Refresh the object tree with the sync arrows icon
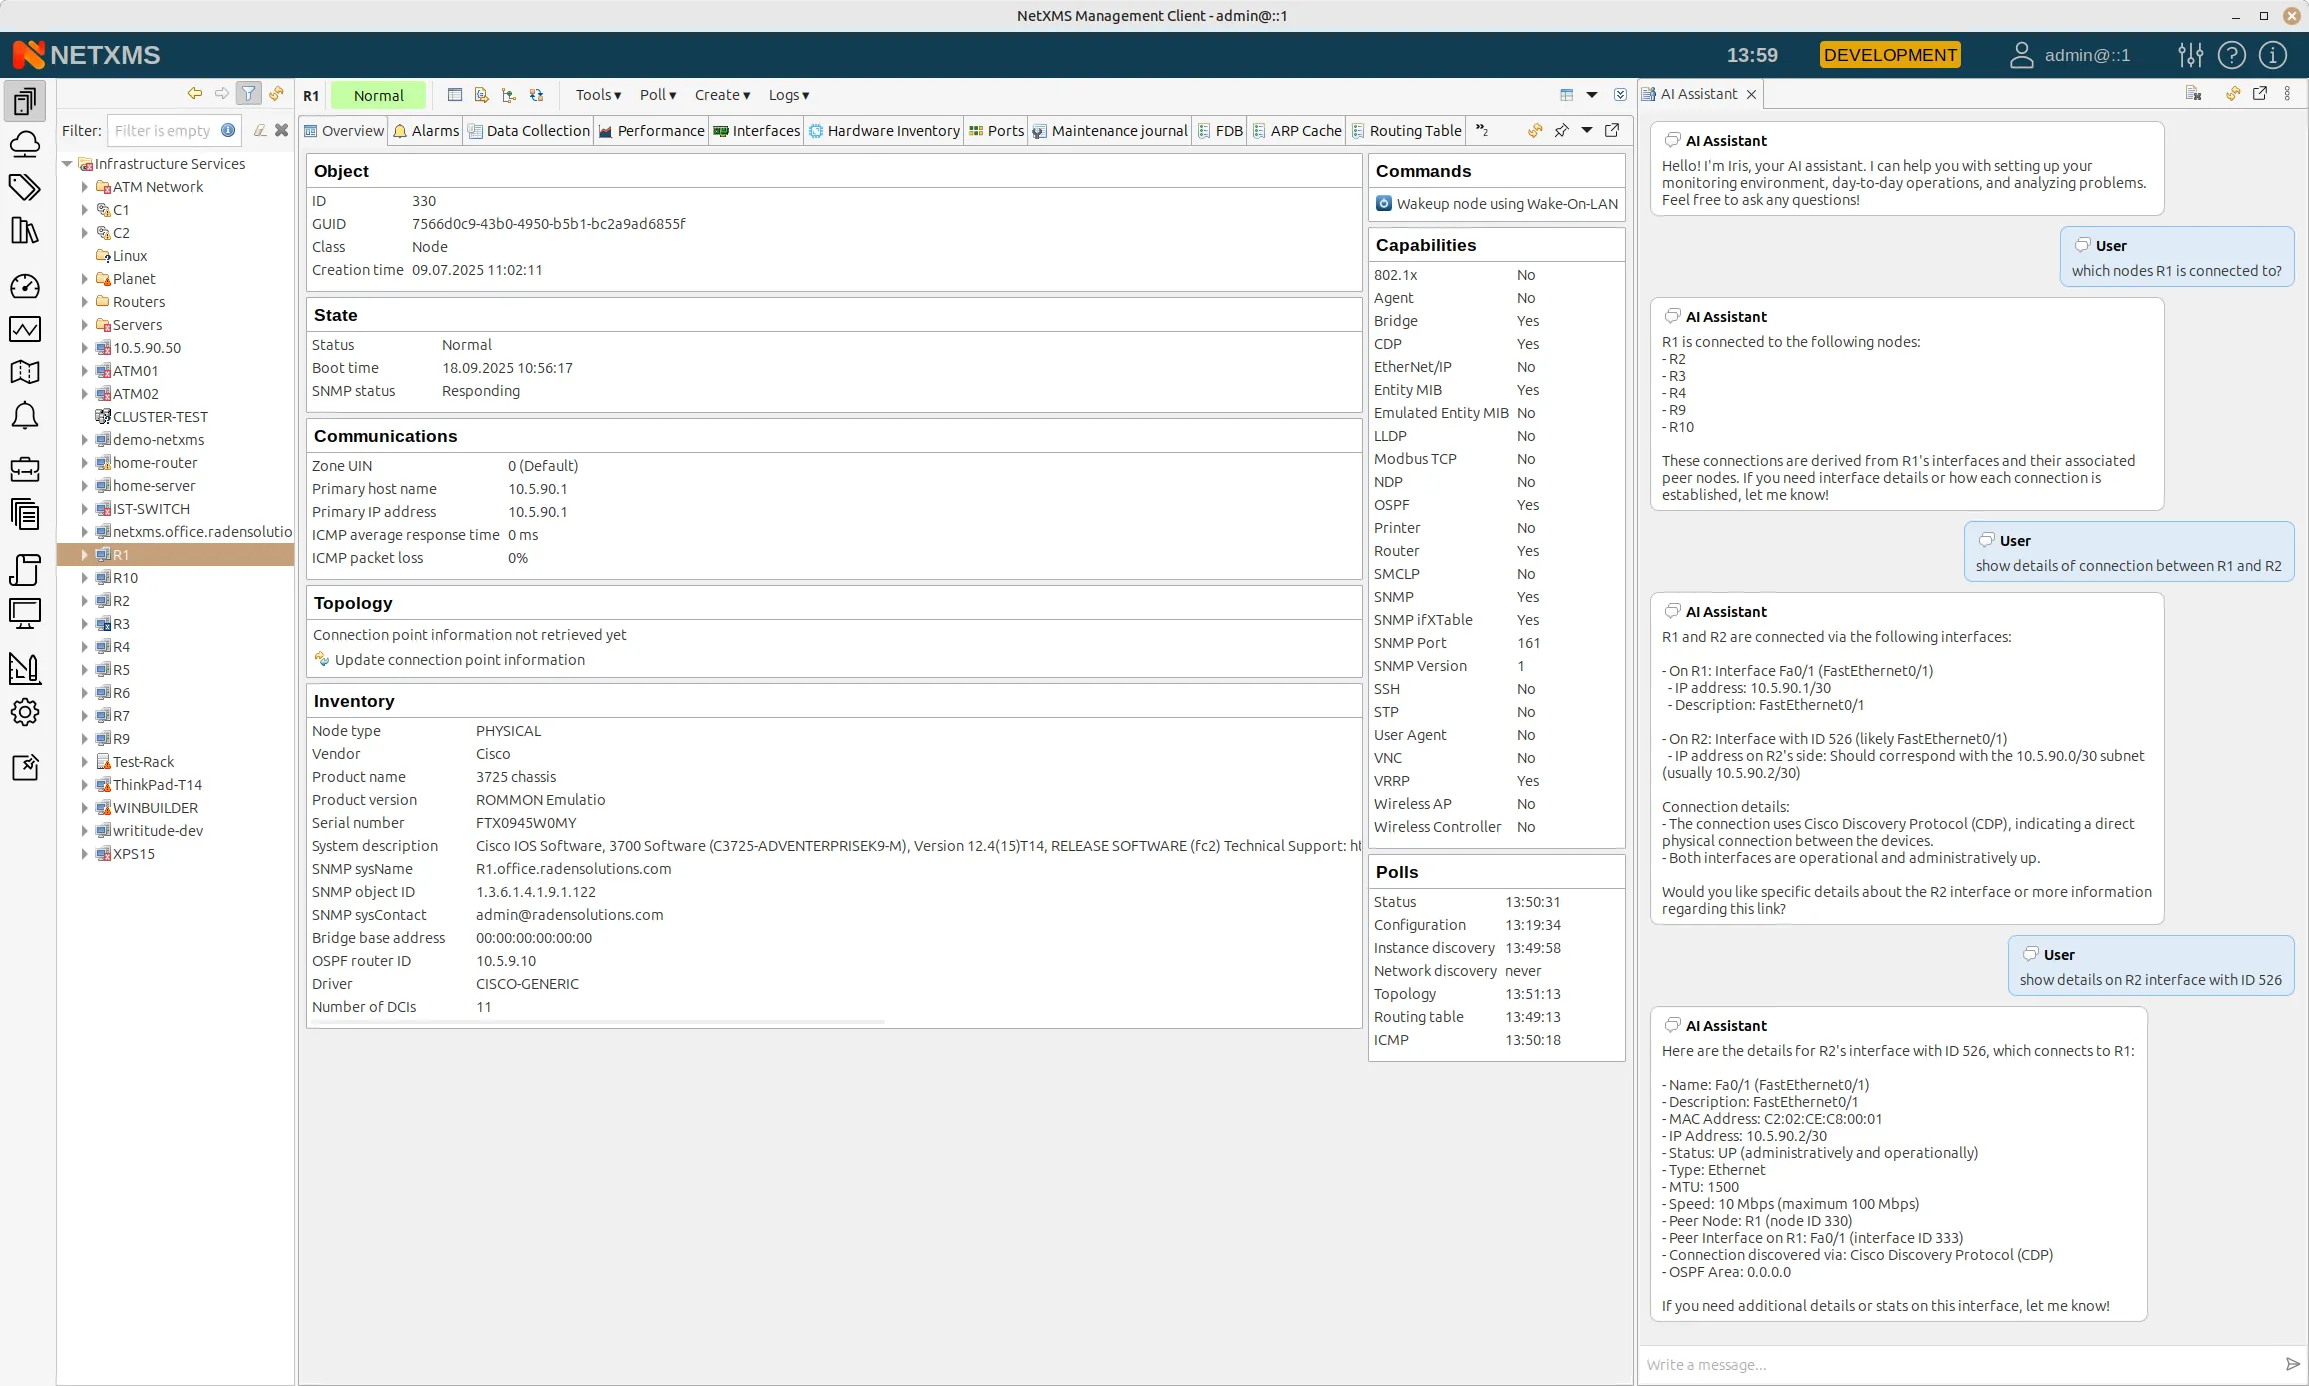The height and width of the screenshot is (1386, 2309). coord(277,93)
